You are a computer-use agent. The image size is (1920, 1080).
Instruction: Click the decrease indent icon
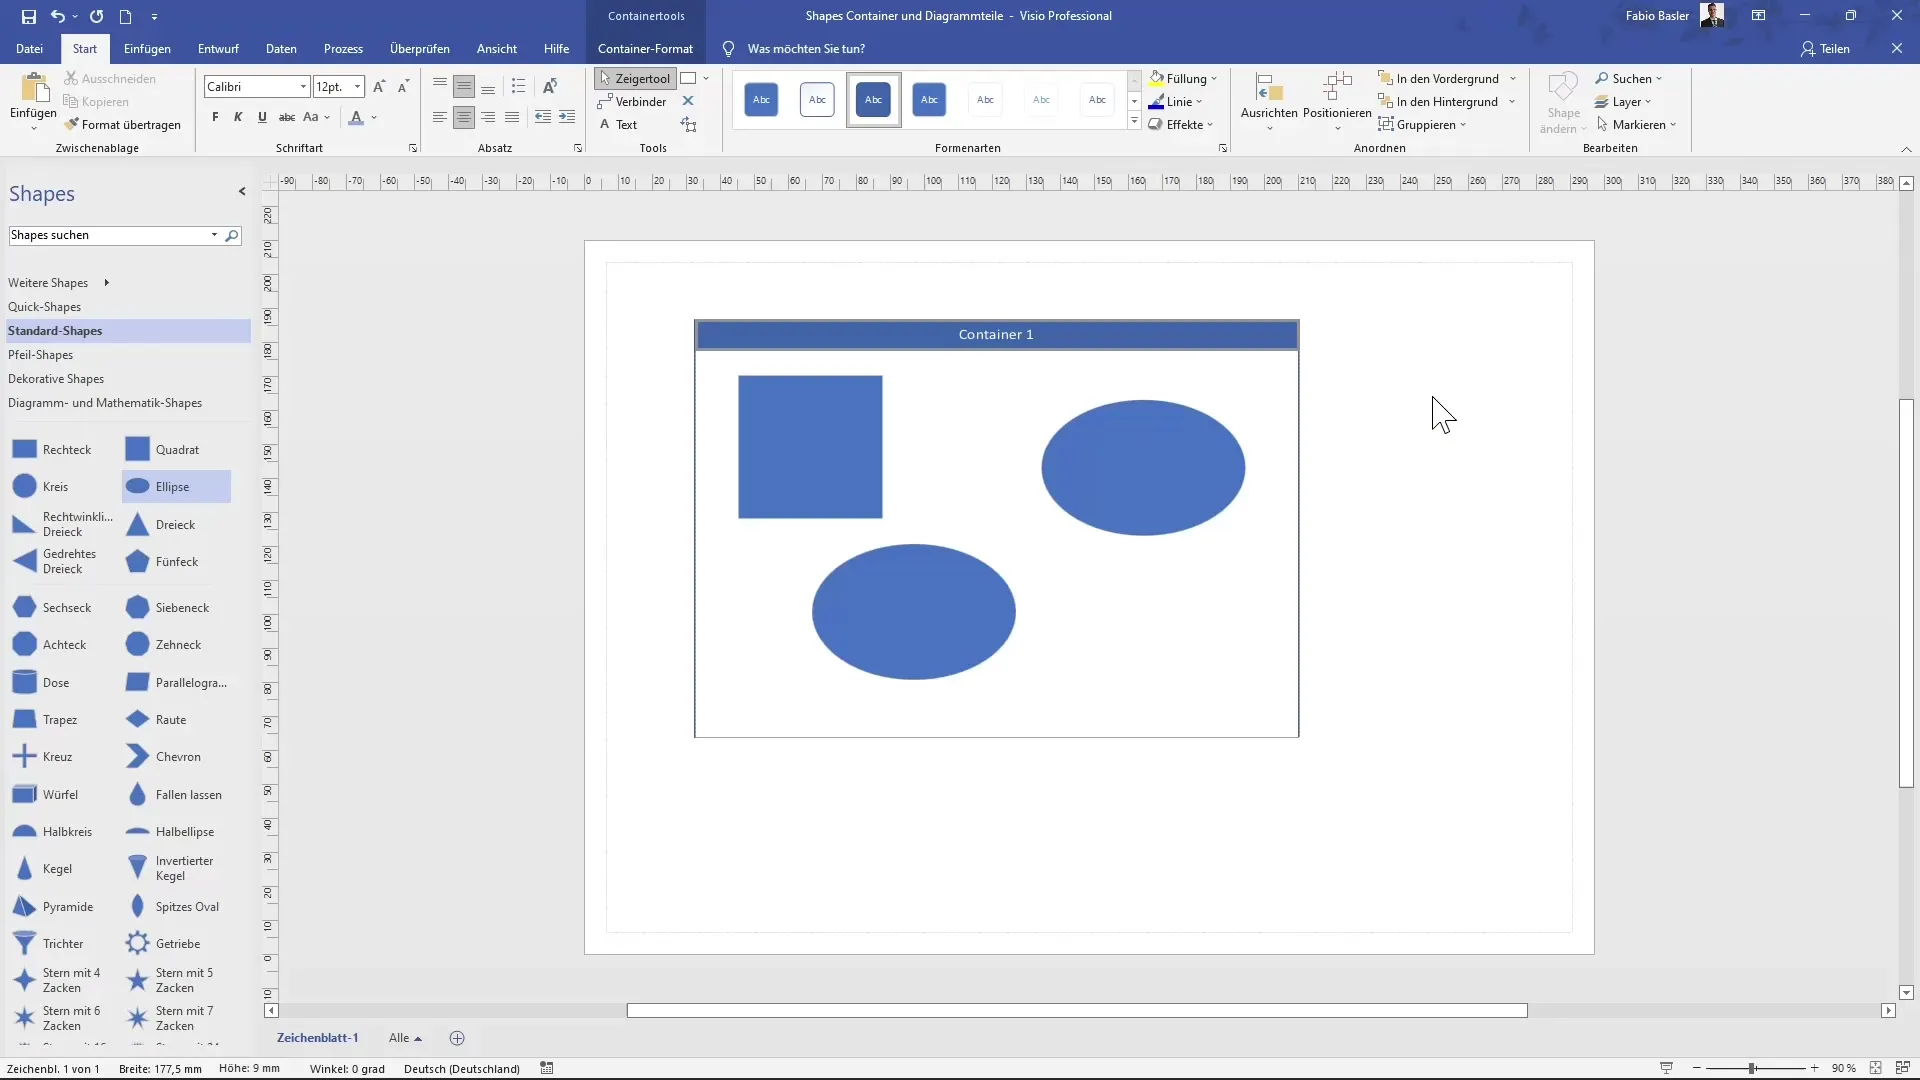click(542, 117)
